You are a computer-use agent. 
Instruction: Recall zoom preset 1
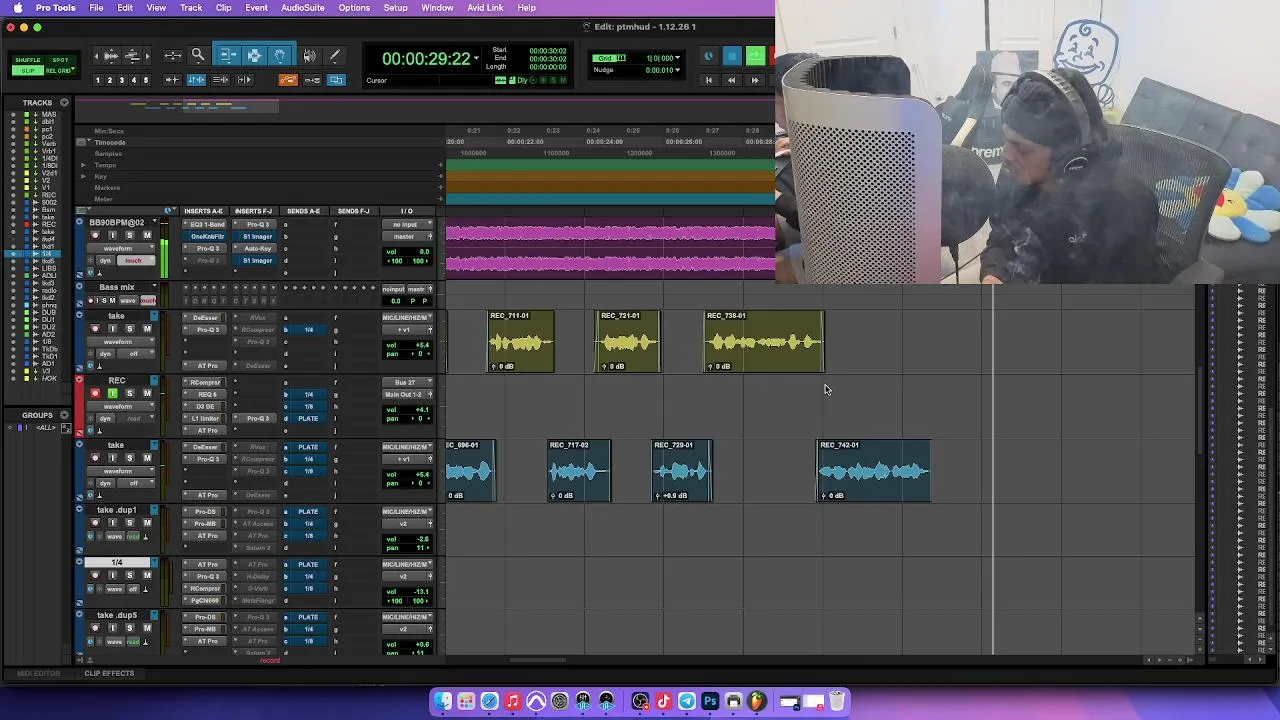pos(98,80)
